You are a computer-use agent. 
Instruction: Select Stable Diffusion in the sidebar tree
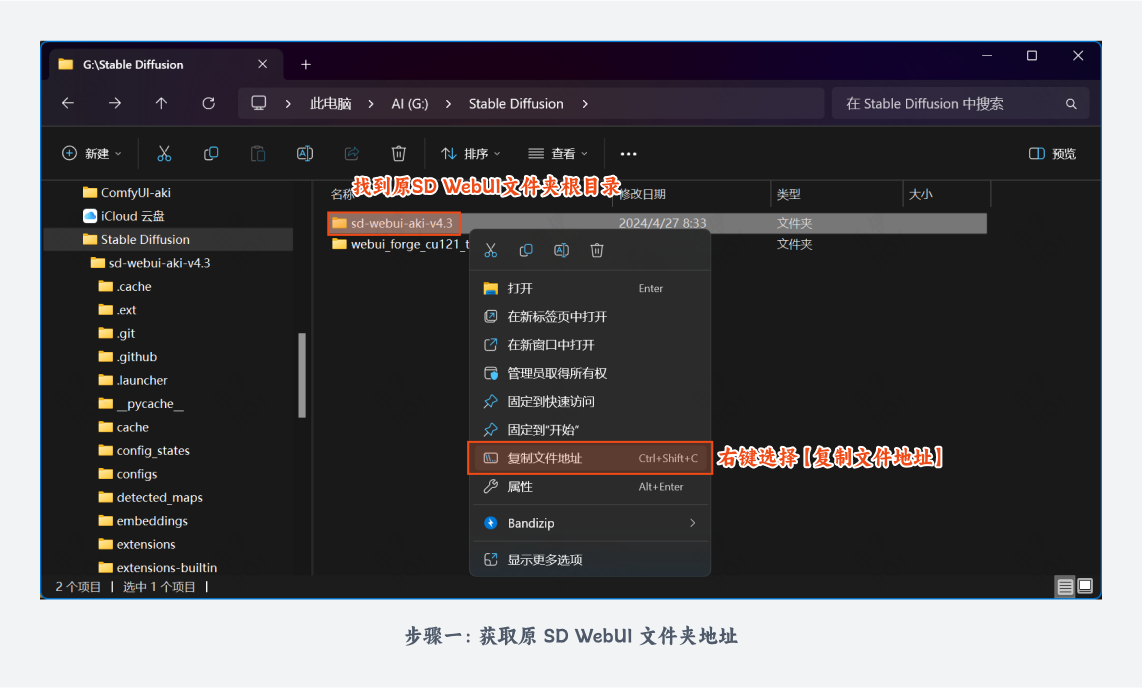[168, 240]
